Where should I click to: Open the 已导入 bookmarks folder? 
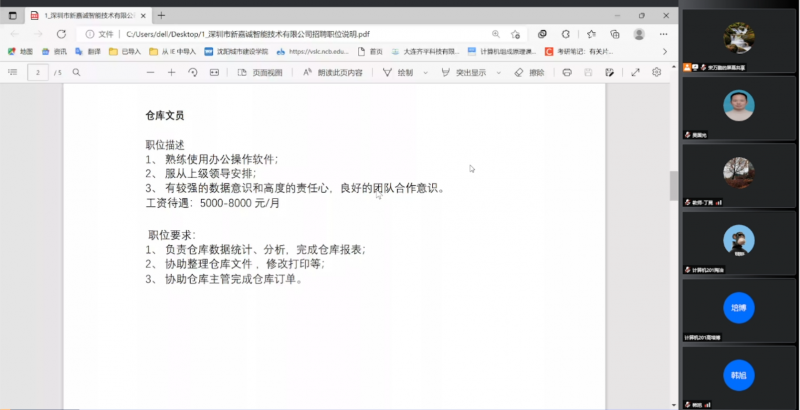pyautogui.click(x=125, y=51)
